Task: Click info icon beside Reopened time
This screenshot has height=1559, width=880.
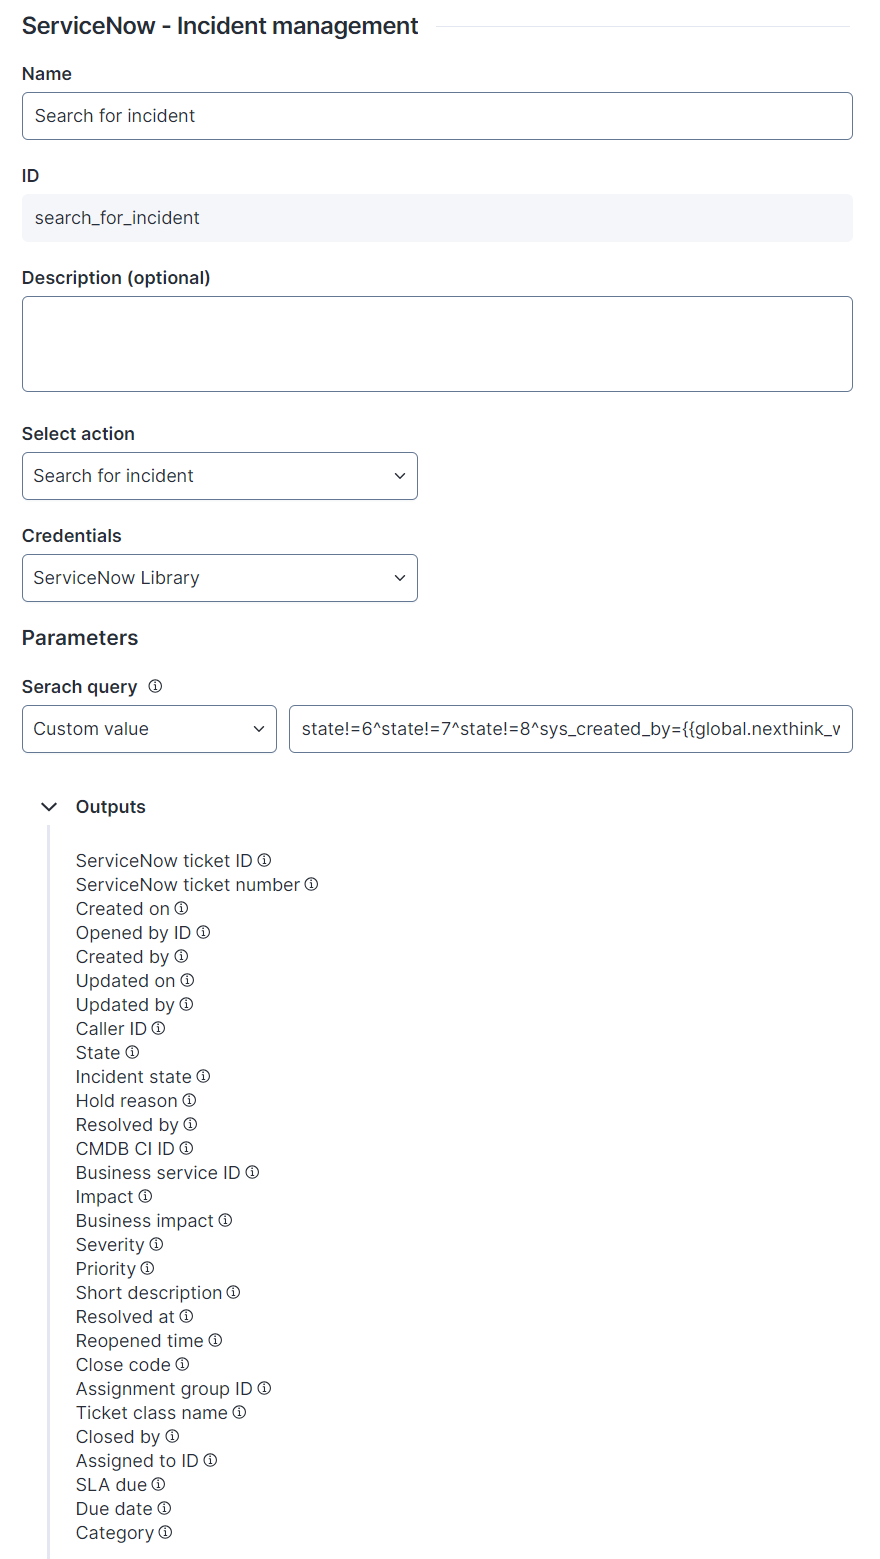Action: pos(215,1340)
